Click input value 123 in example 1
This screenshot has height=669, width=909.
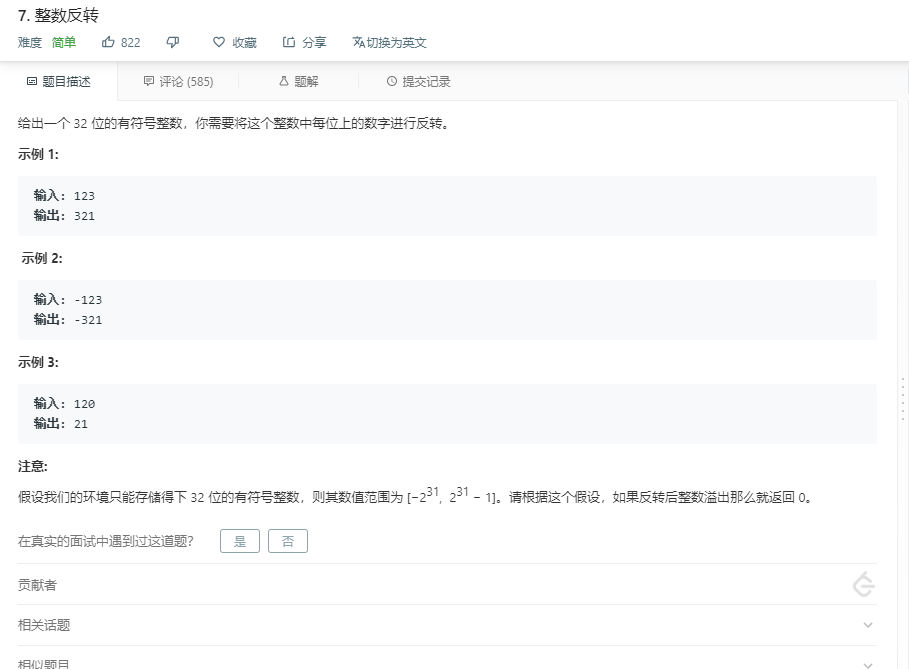(x=84, y=196)
